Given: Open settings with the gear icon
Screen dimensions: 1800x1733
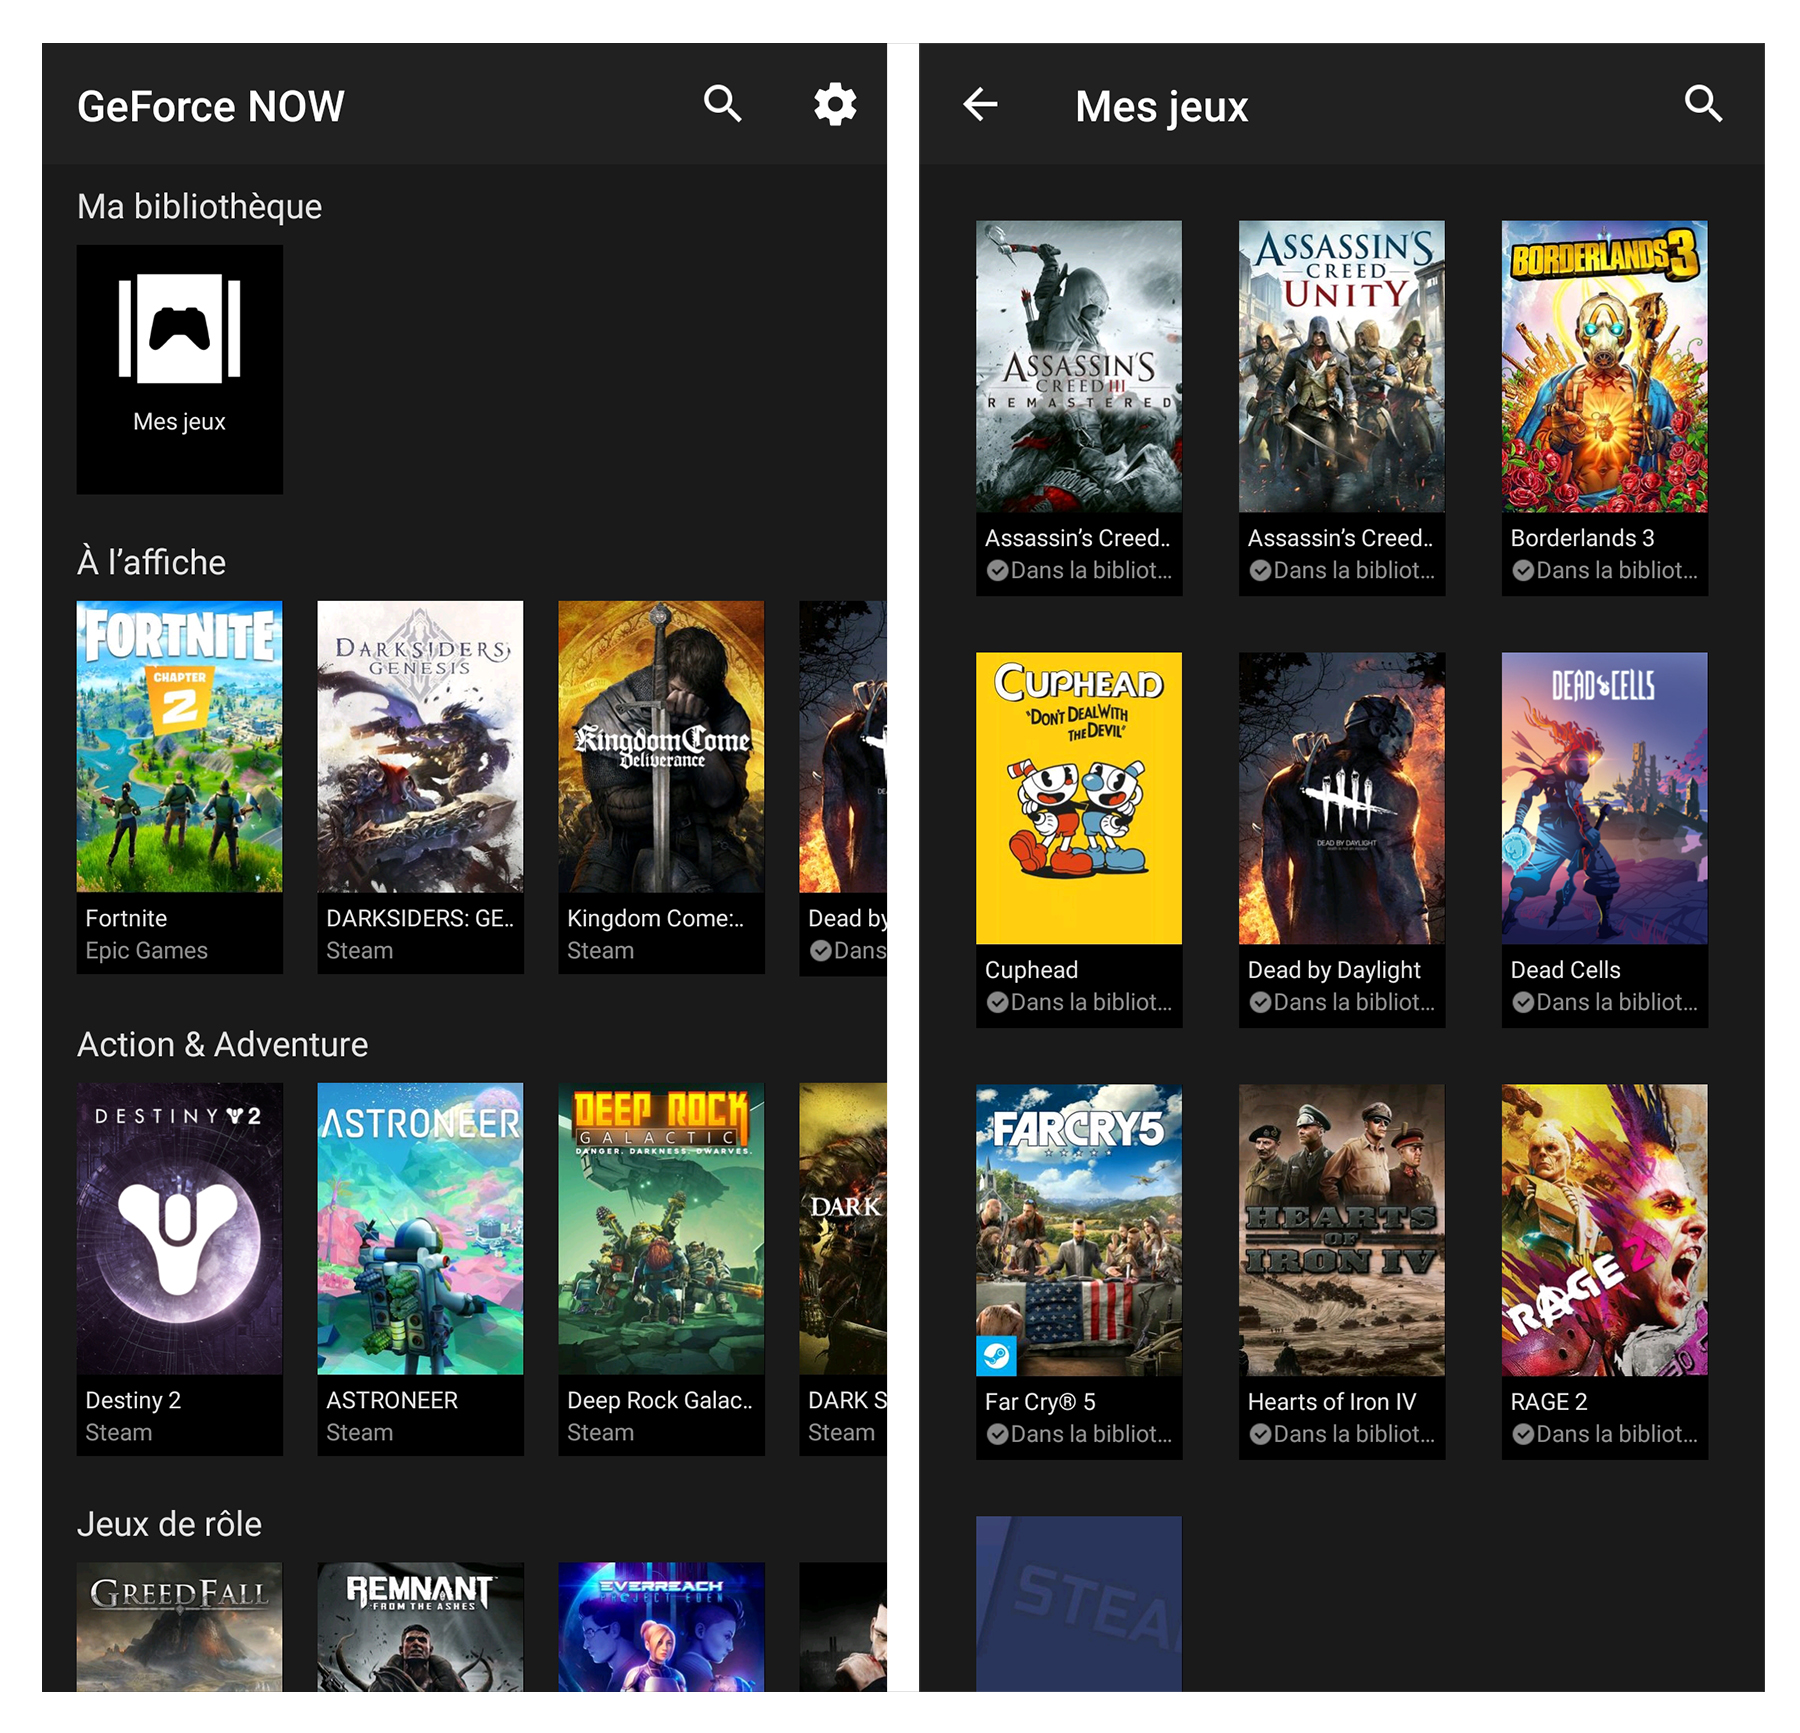Looking at the screenshot, I should 835,104.
